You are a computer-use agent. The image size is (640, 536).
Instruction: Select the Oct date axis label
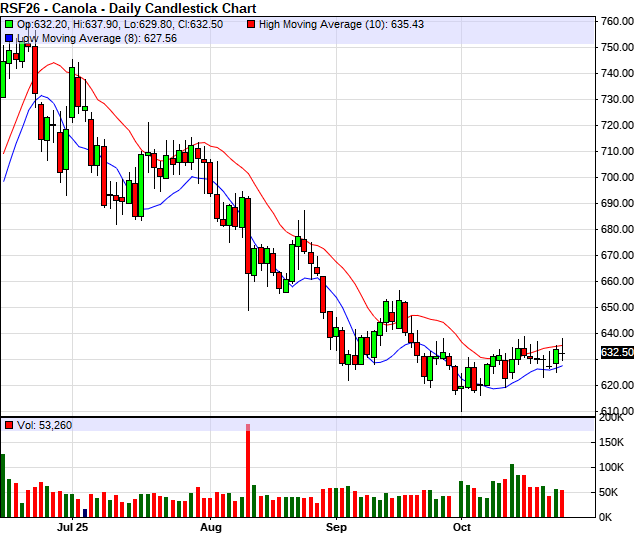point(461,525)
